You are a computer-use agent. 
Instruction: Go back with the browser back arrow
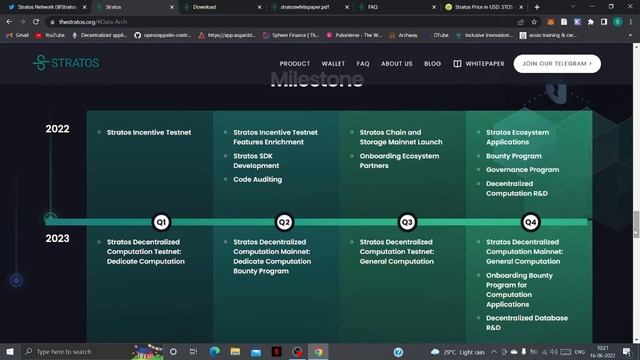(9, 22)
